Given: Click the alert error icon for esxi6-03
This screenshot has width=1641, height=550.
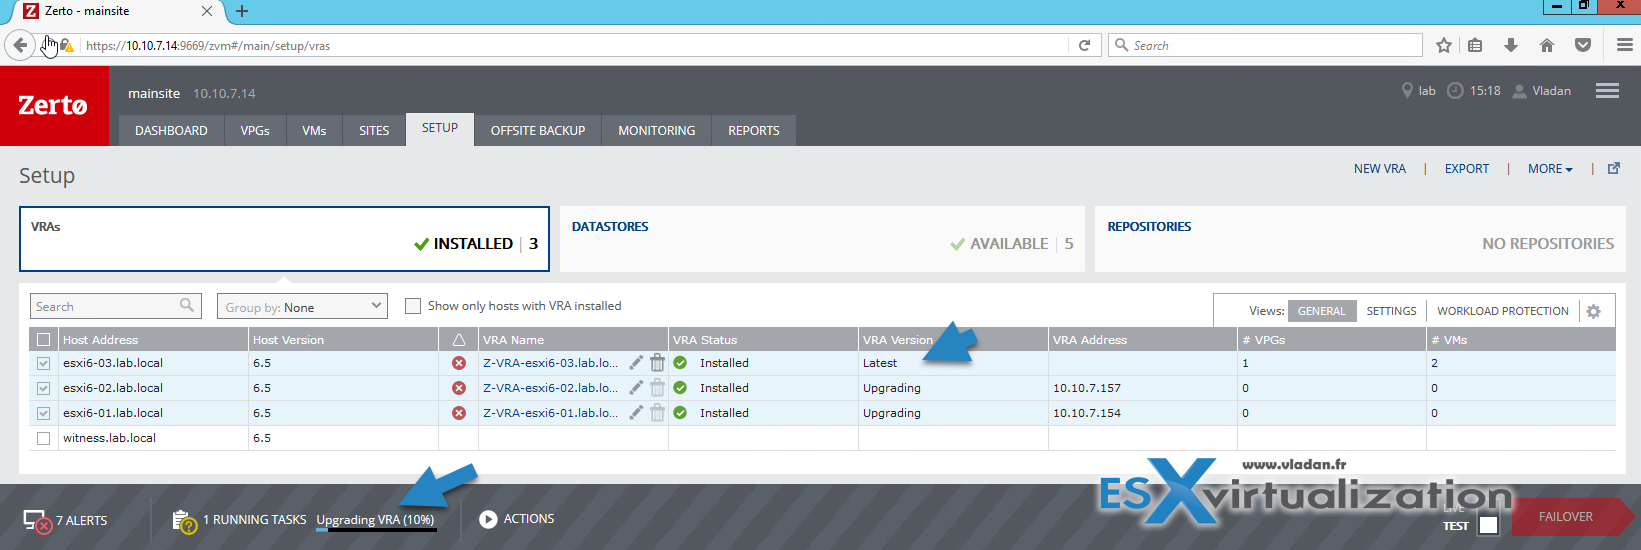Looking at the screenshot, I should click(459, 363).
